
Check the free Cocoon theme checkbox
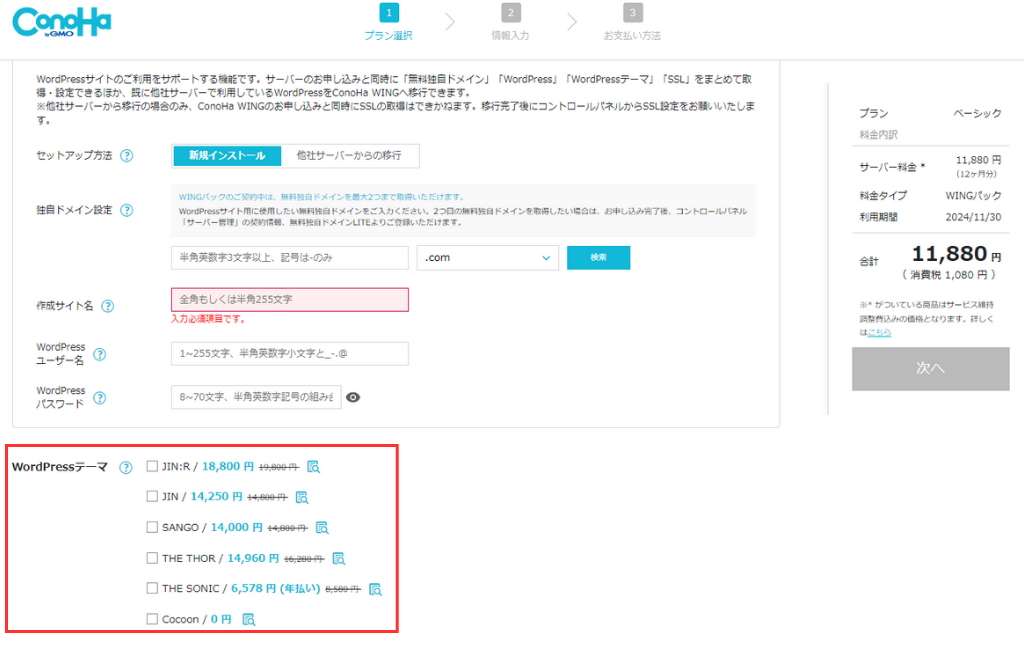[x=152, y=619]
